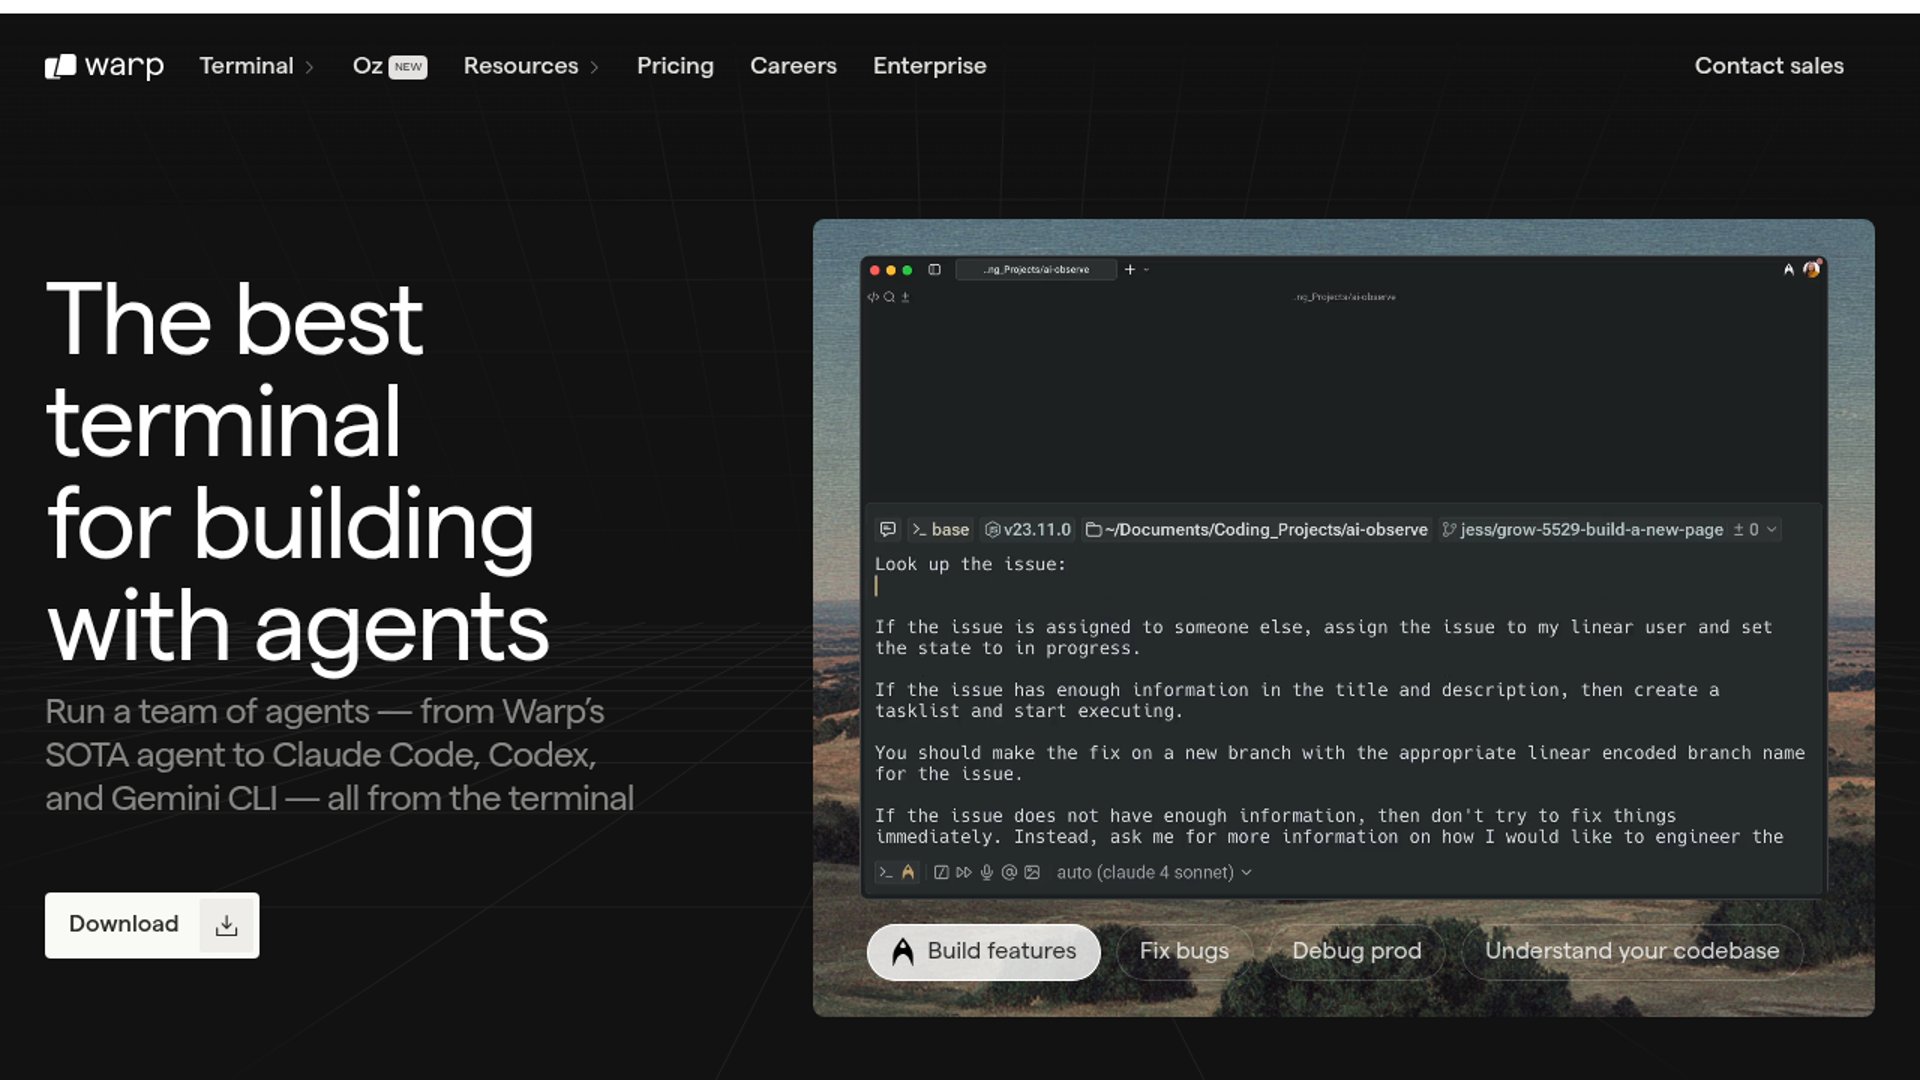Toggle the fast-forward auto-approve icon
This screenshot has width=1920, height=1080.
(963, 872)
